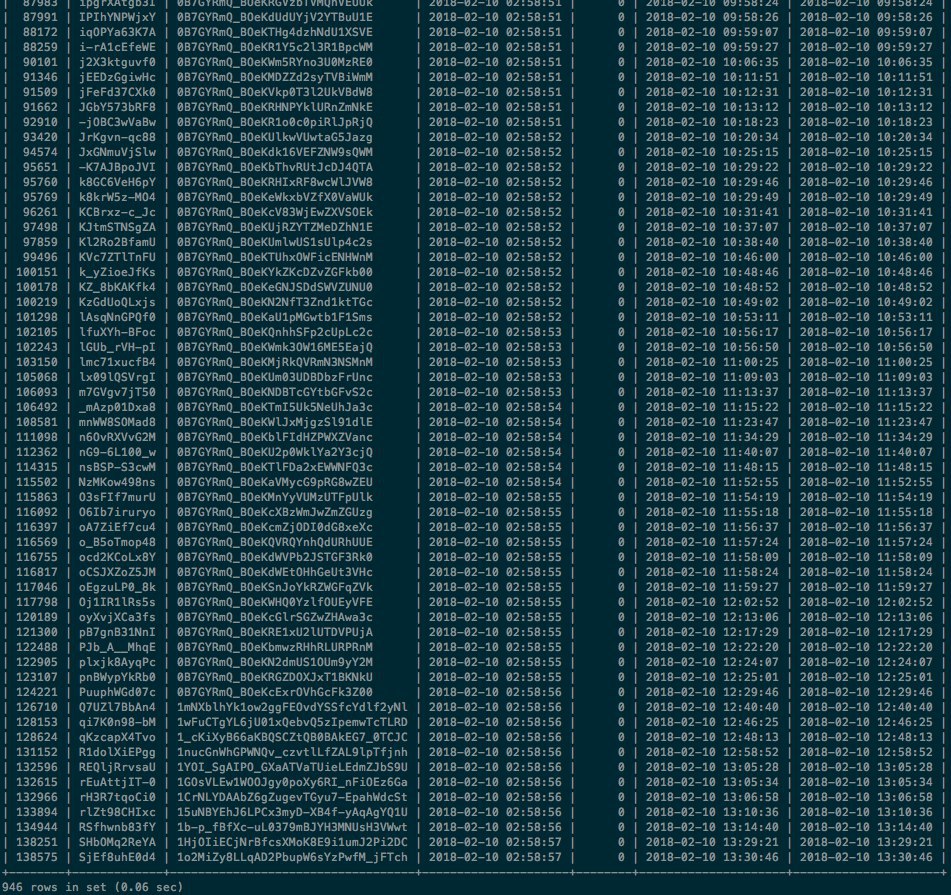Screen dimensions: 951x895
Task: Click the code n6OvRXVvG2M
Action: coord(117,437)
